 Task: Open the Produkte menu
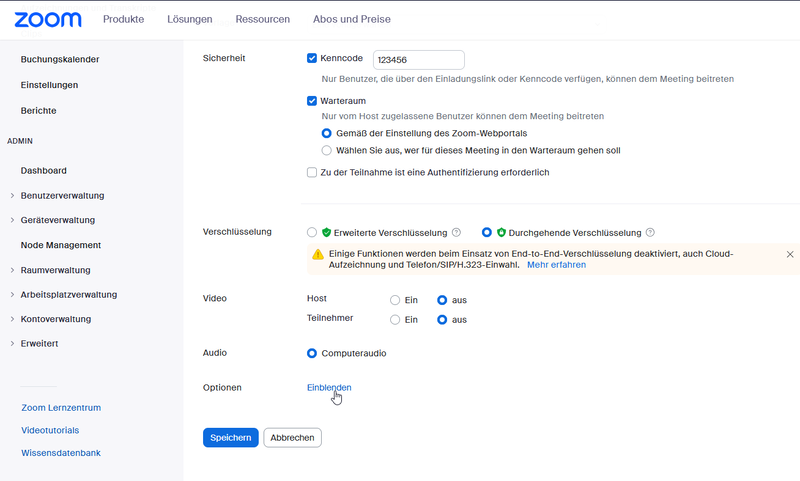pyautogui.click(x=123, y=19)
